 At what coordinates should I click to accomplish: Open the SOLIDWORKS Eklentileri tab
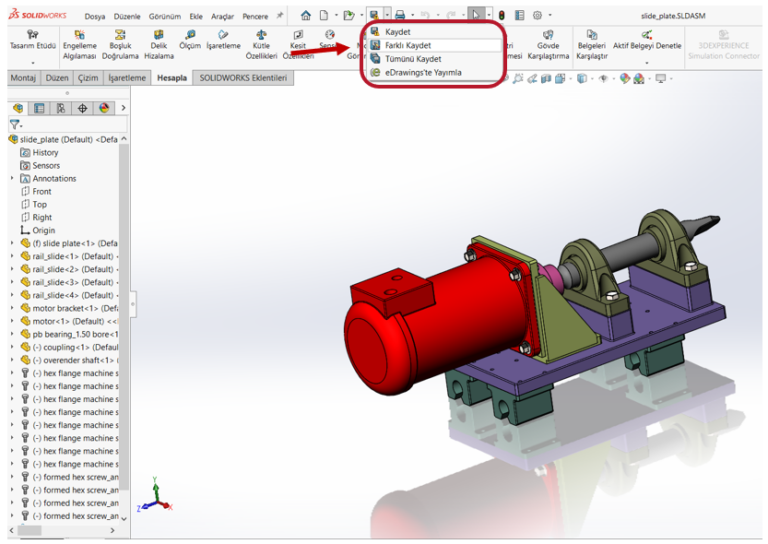(243, 78)
